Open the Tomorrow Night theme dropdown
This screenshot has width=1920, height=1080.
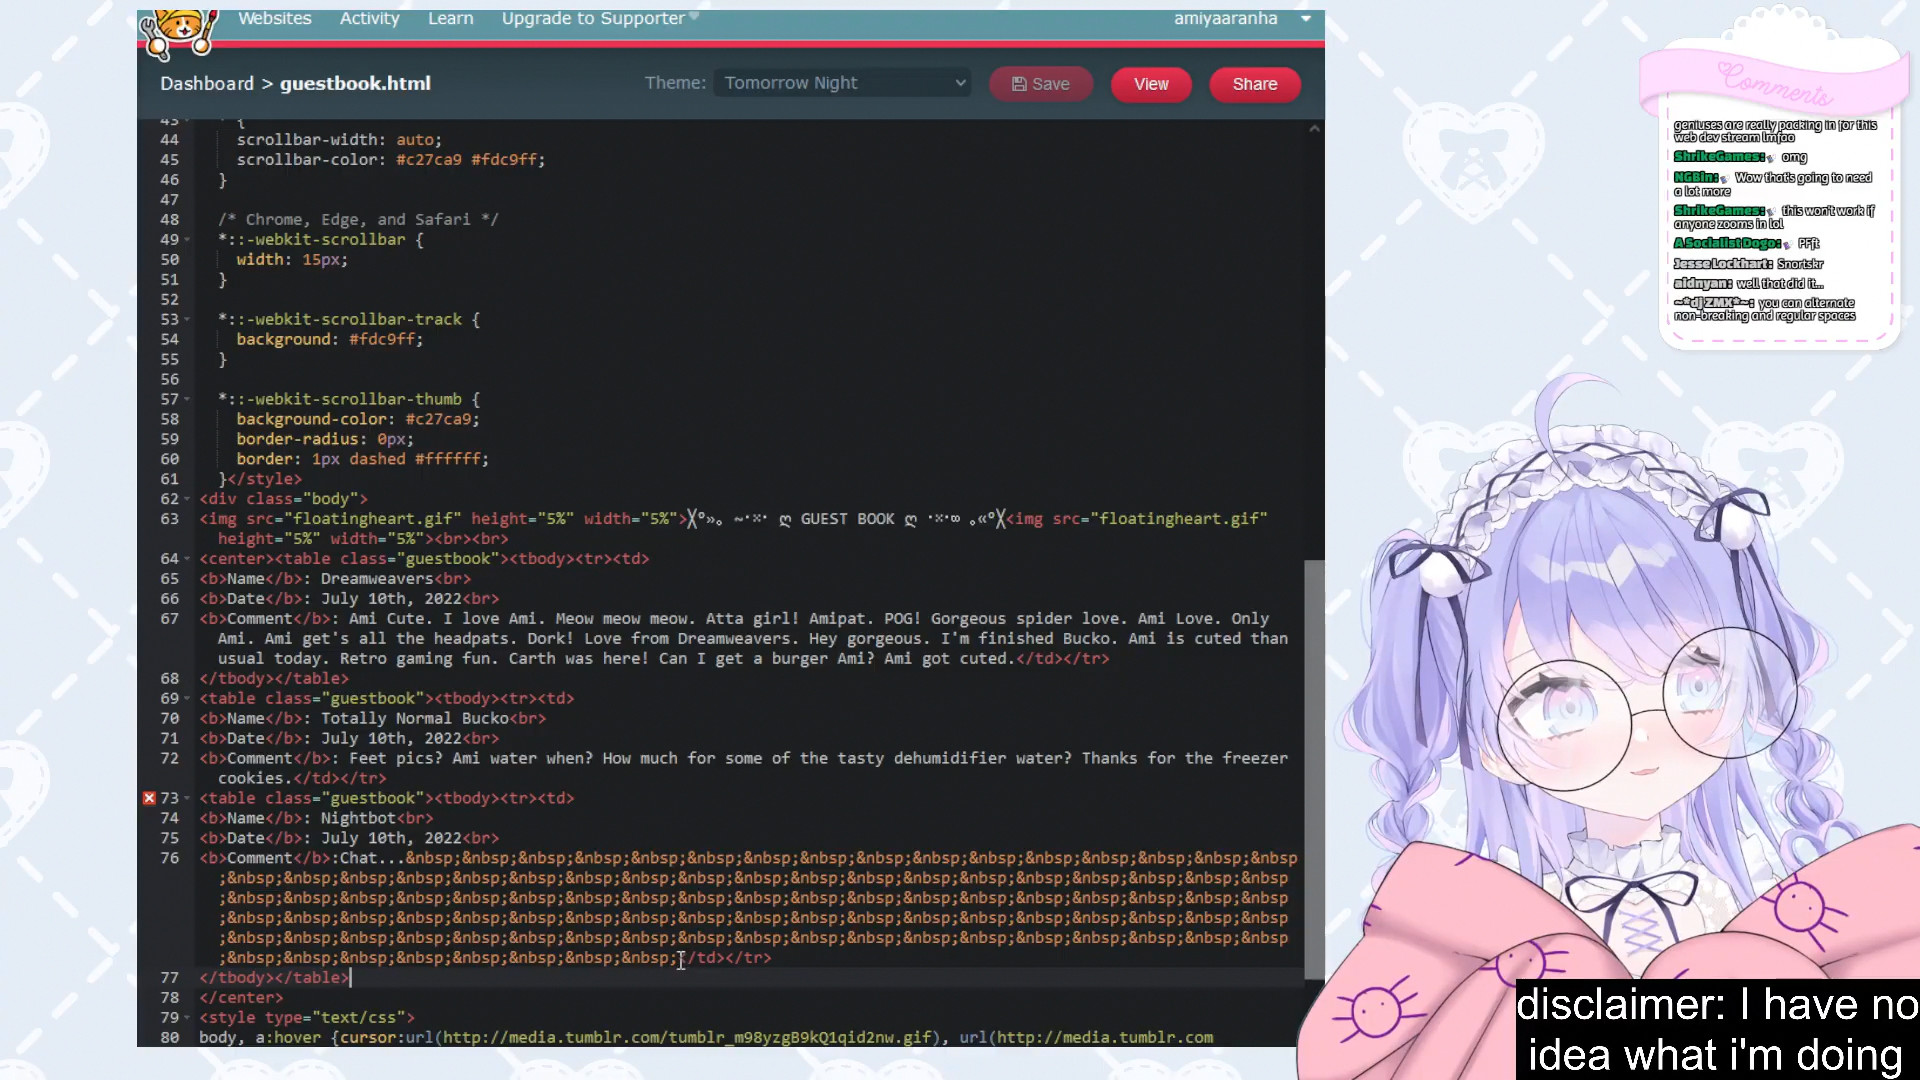[x=843, y=83]
